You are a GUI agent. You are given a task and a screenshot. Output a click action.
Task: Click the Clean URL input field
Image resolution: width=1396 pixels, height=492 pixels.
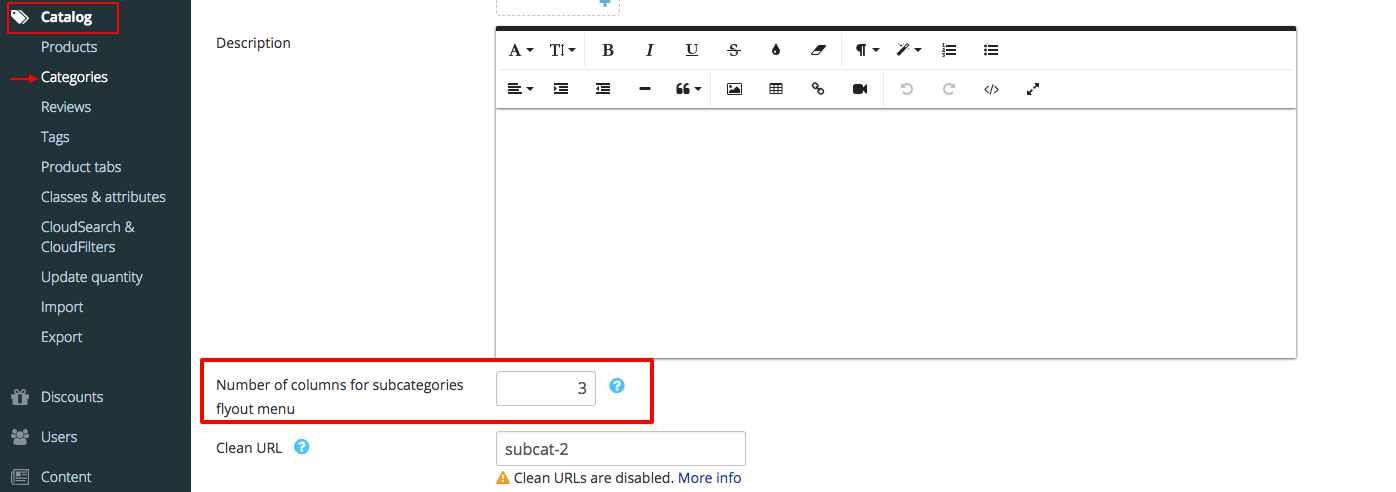[x=620, y=449]
